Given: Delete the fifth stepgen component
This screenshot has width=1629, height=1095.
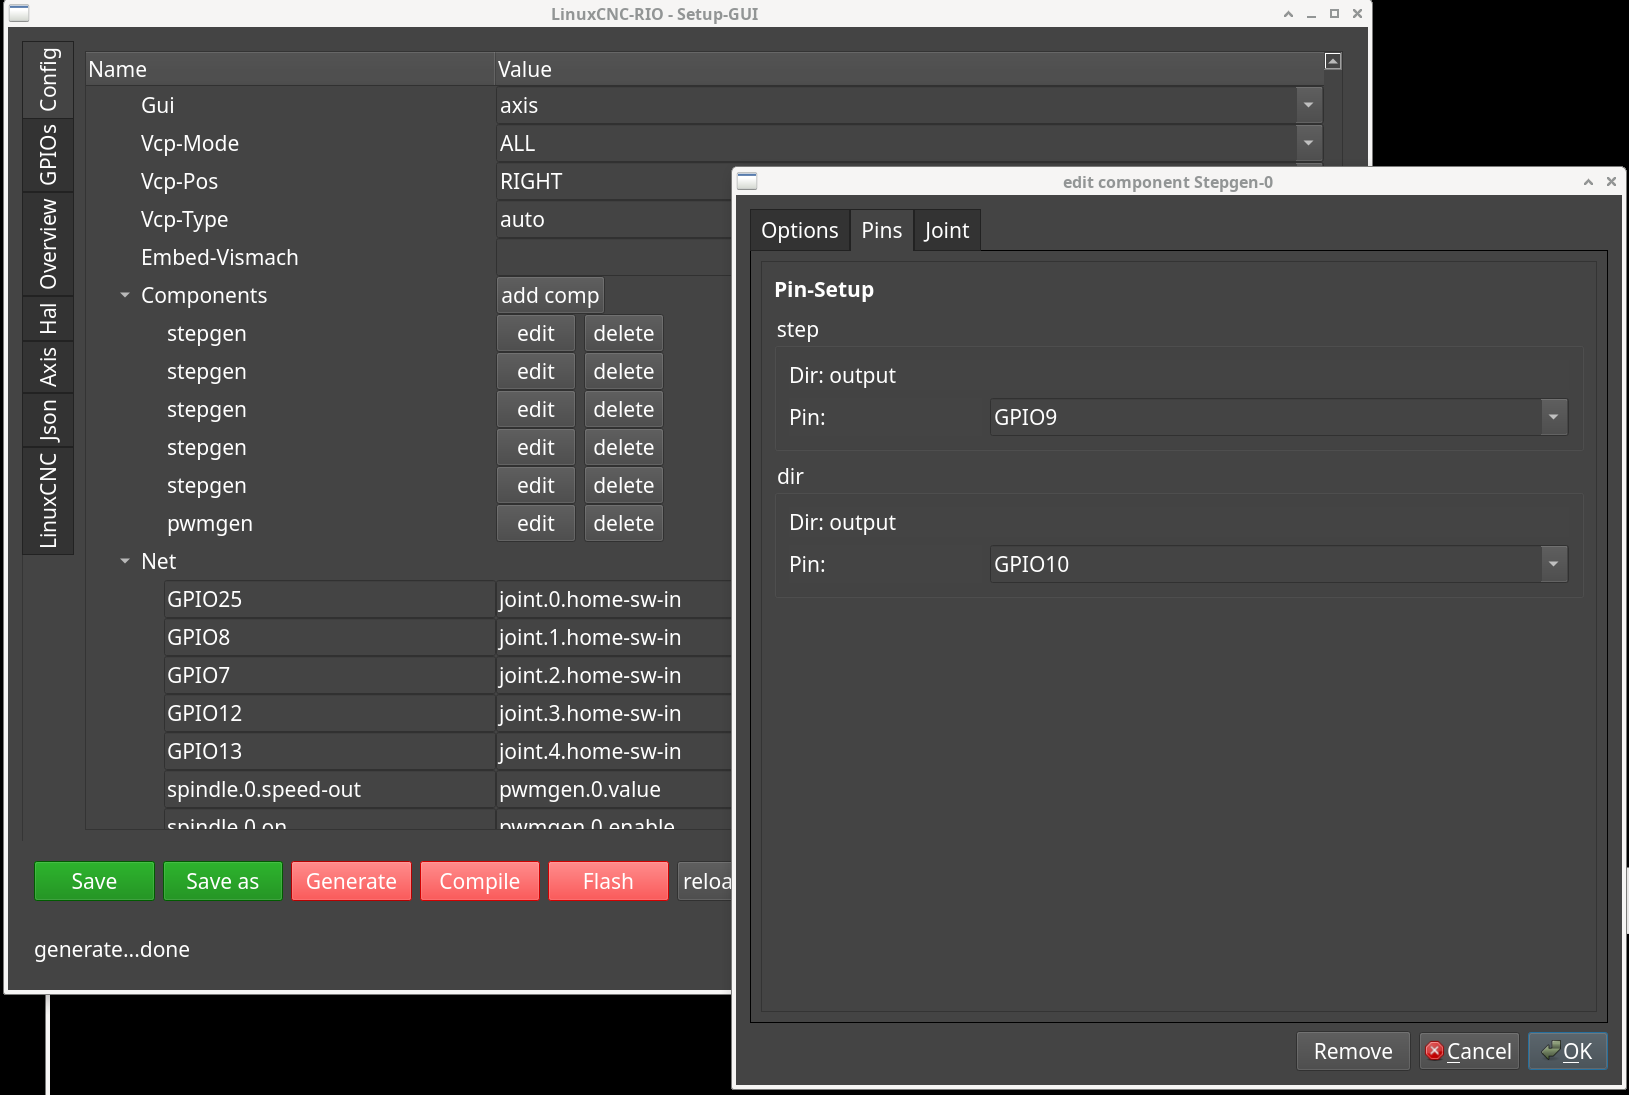Looking at the screenshot, I should pyautogui.click(x=624, y=485).
